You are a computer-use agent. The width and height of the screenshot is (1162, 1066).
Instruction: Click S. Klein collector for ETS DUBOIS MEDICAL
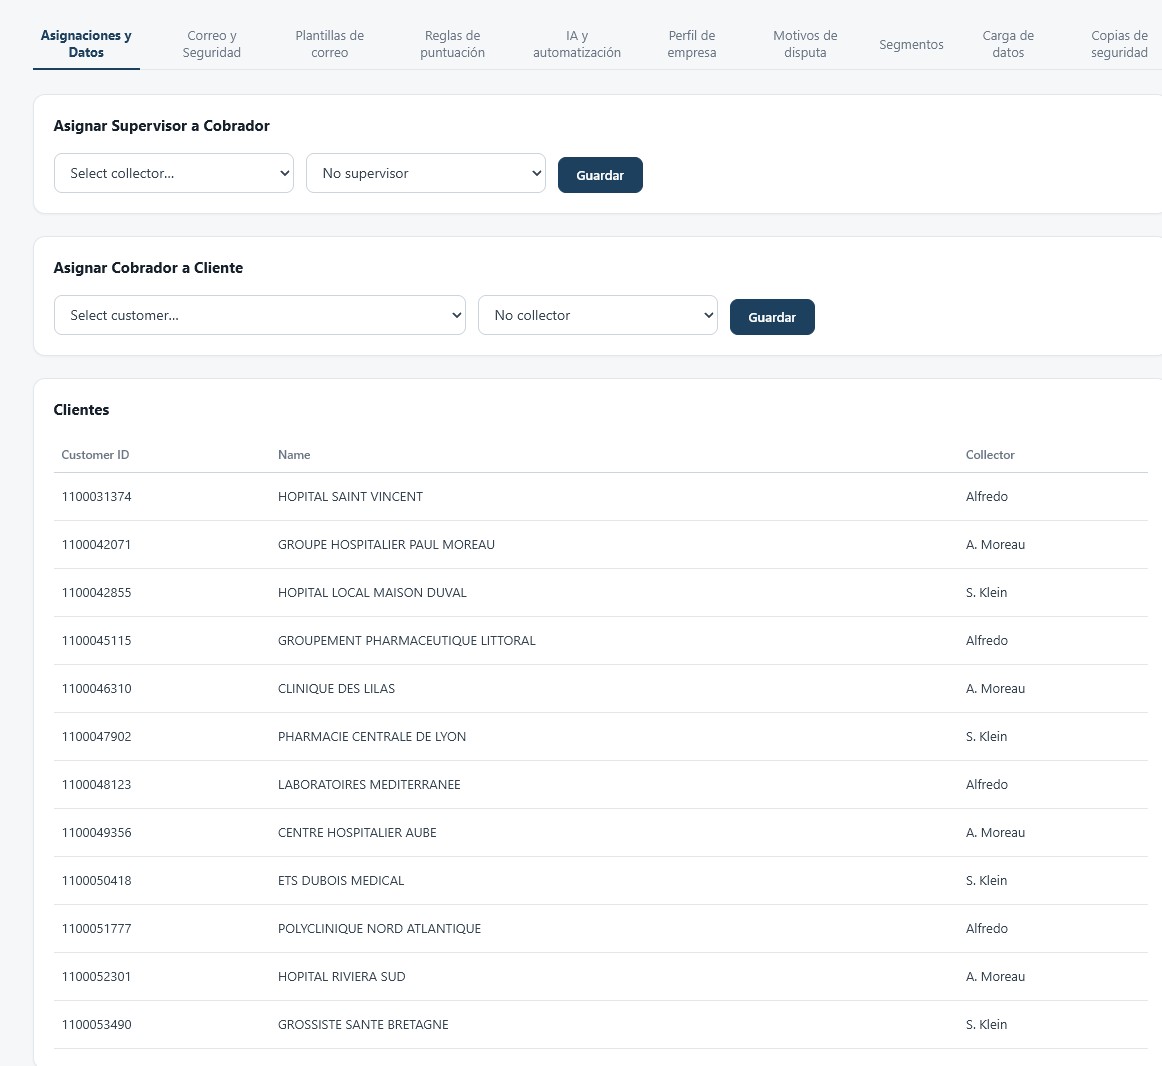pyautogui.click(x=986, y=880)
